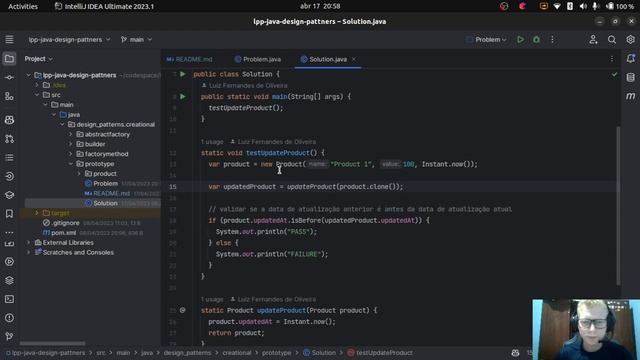Open the Database tool window
The width and height of the screenshot is (640, 360).
point(630,78)
